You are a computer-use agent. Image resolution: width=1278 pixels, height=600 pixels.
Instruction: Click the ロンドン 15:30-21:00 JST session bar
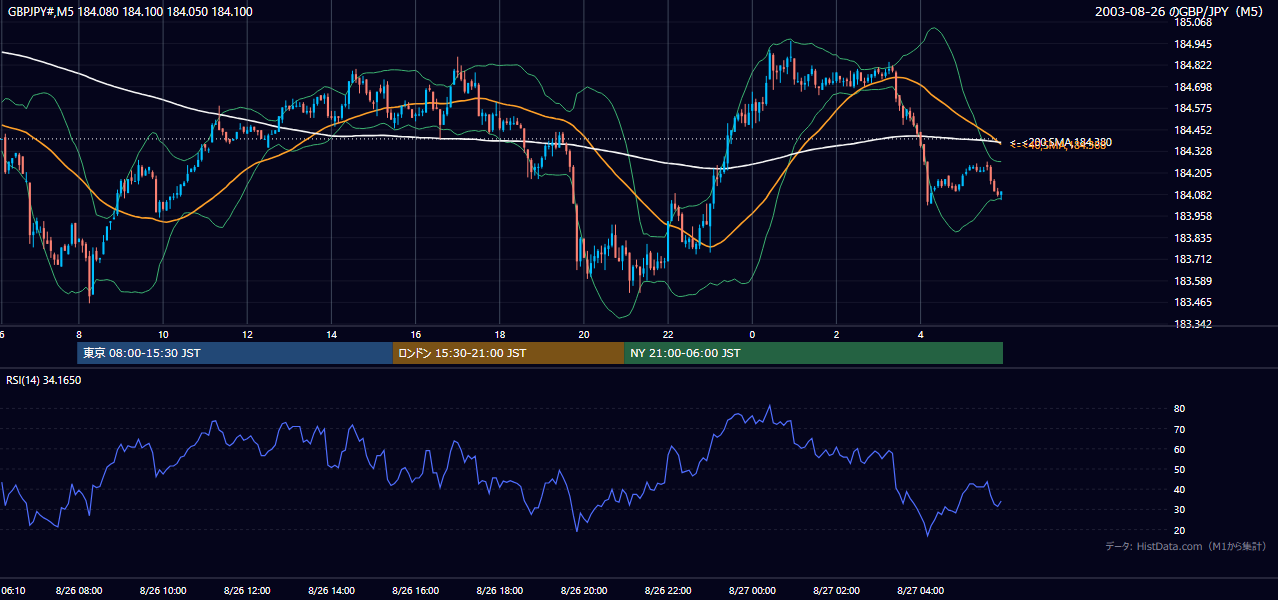(508, 353)
